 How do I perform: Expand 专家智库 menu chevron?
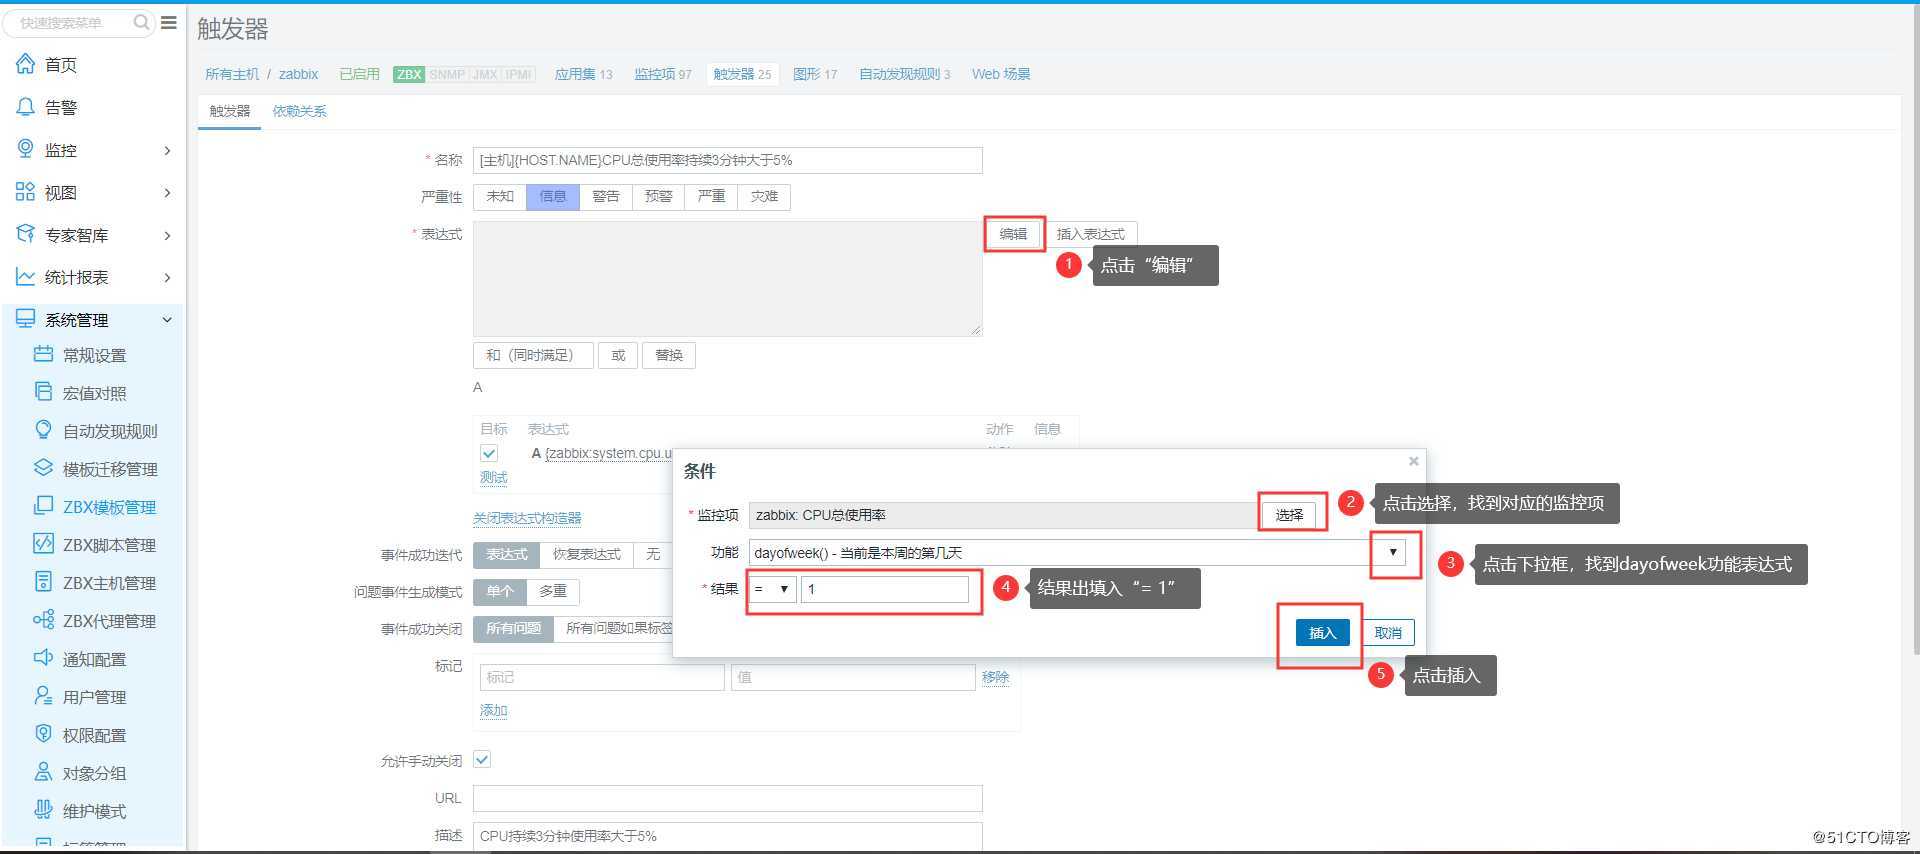(167, 235)
